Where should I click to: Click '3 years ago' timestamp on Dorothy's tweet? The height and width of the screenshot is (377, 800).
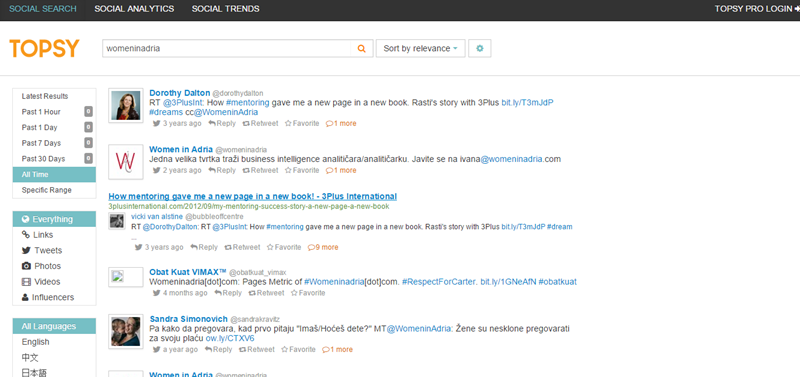[182, 123]
